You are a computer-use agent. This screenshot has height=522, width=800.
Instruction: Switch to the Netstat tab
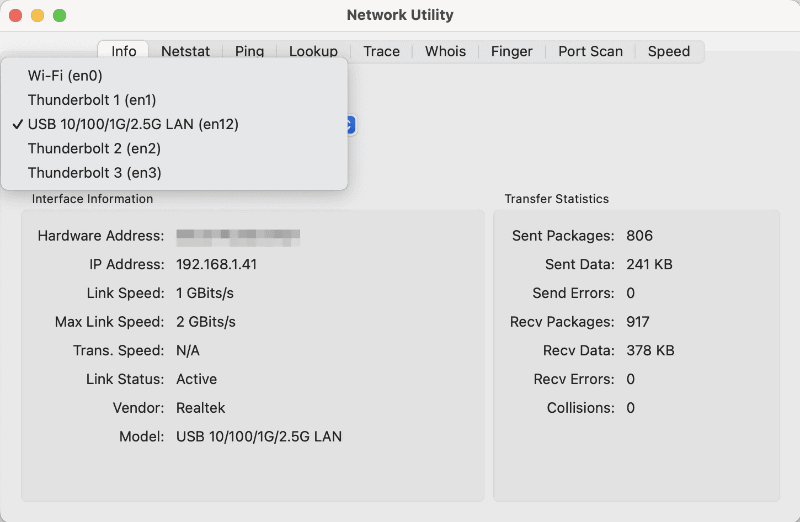click(x=184, y=51)
